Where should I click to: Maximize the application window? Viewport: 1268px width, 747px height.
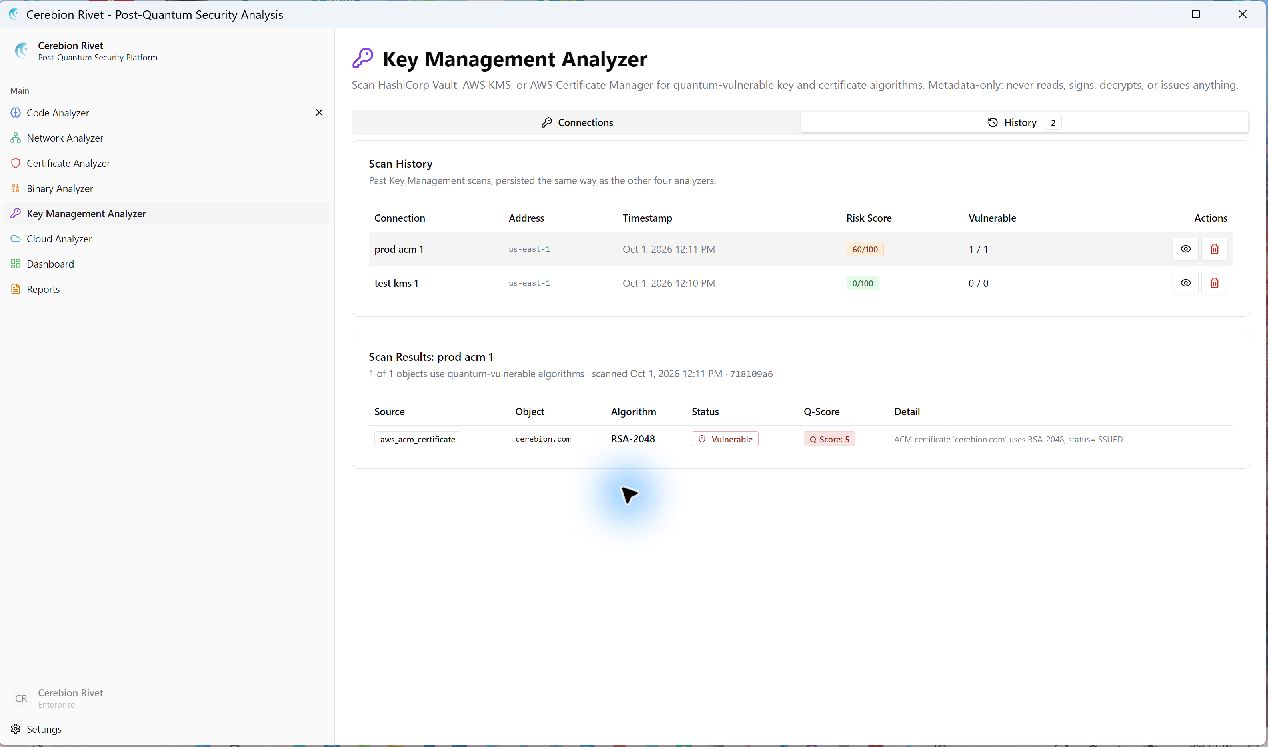[x=1196, y=14]
